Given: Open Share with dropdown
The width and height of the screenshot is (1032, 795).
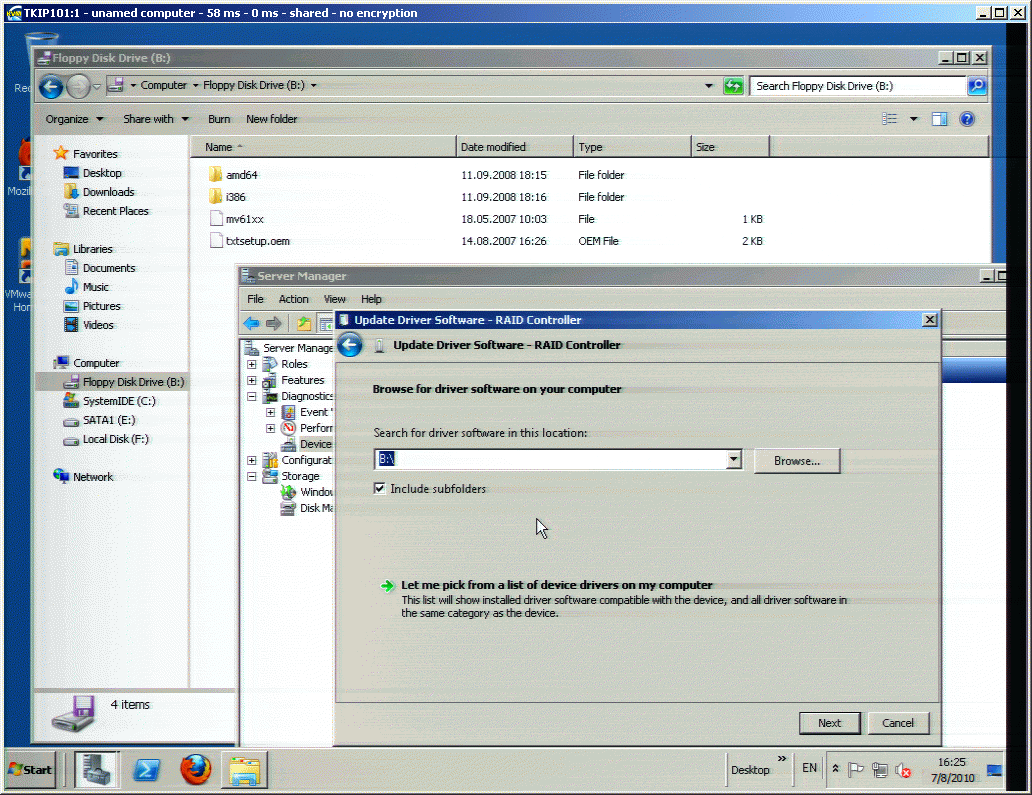Looking at the screenshot, I should pos(156,119).
